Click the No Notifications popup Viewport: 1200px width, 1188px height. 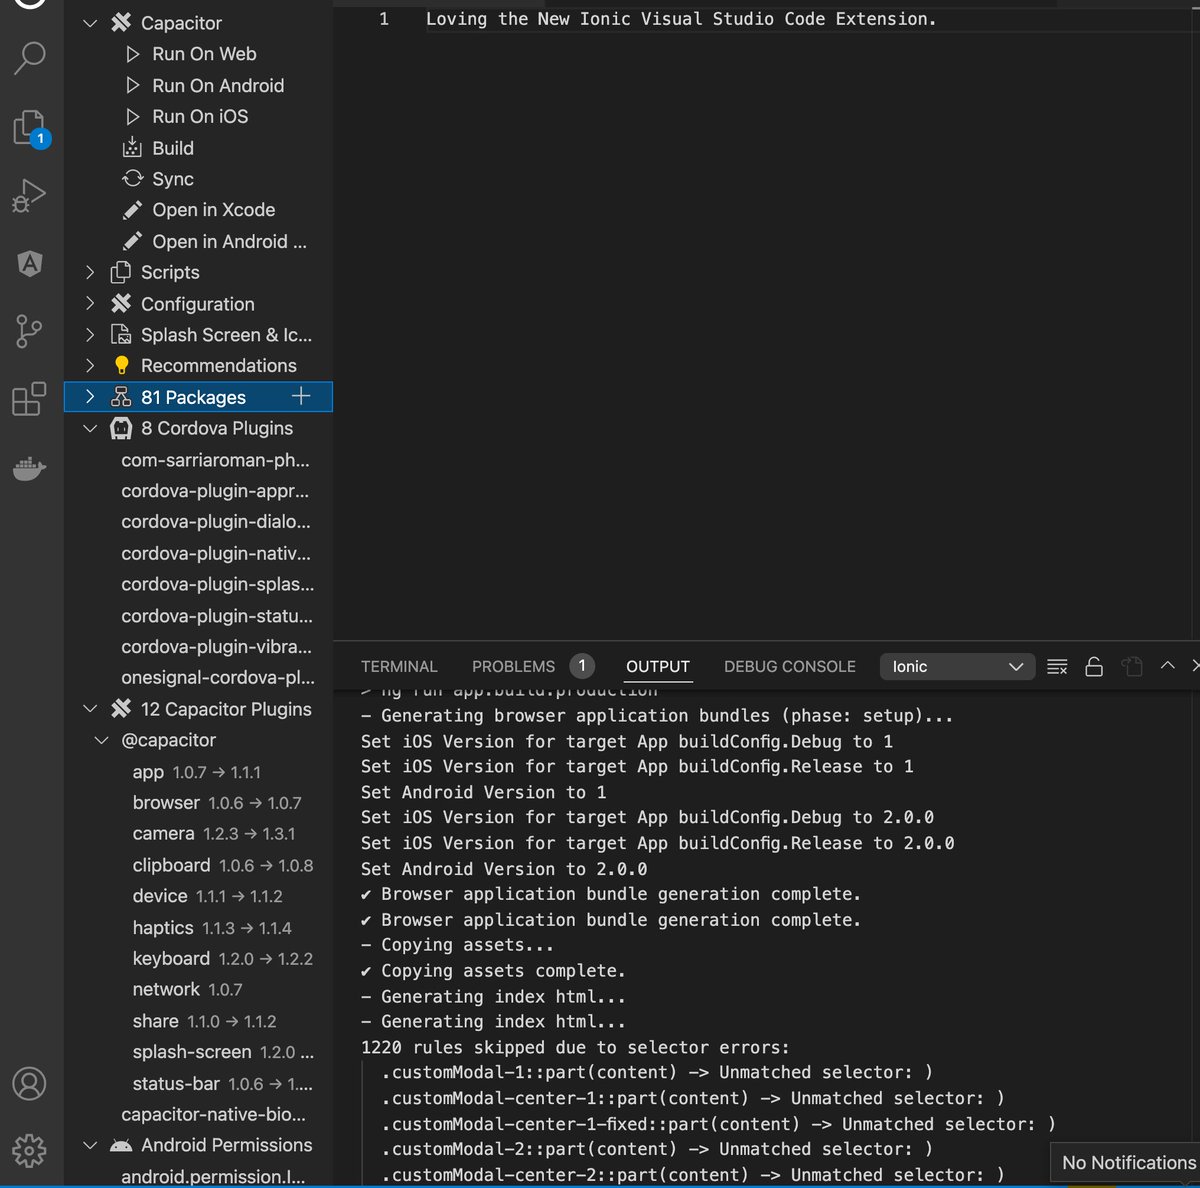(x=1126, y=1163)
